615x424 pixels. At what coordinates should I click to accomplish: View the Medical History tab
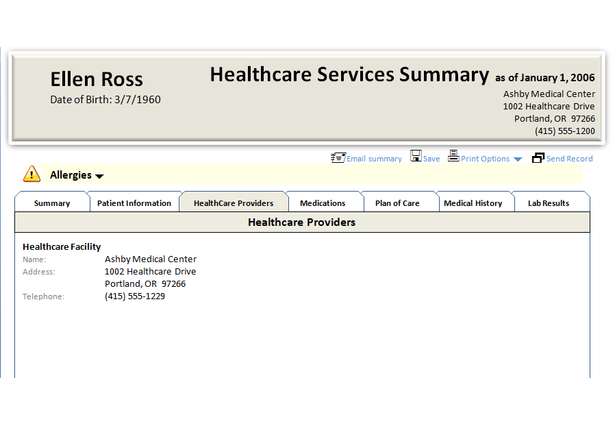click(473, 203)
